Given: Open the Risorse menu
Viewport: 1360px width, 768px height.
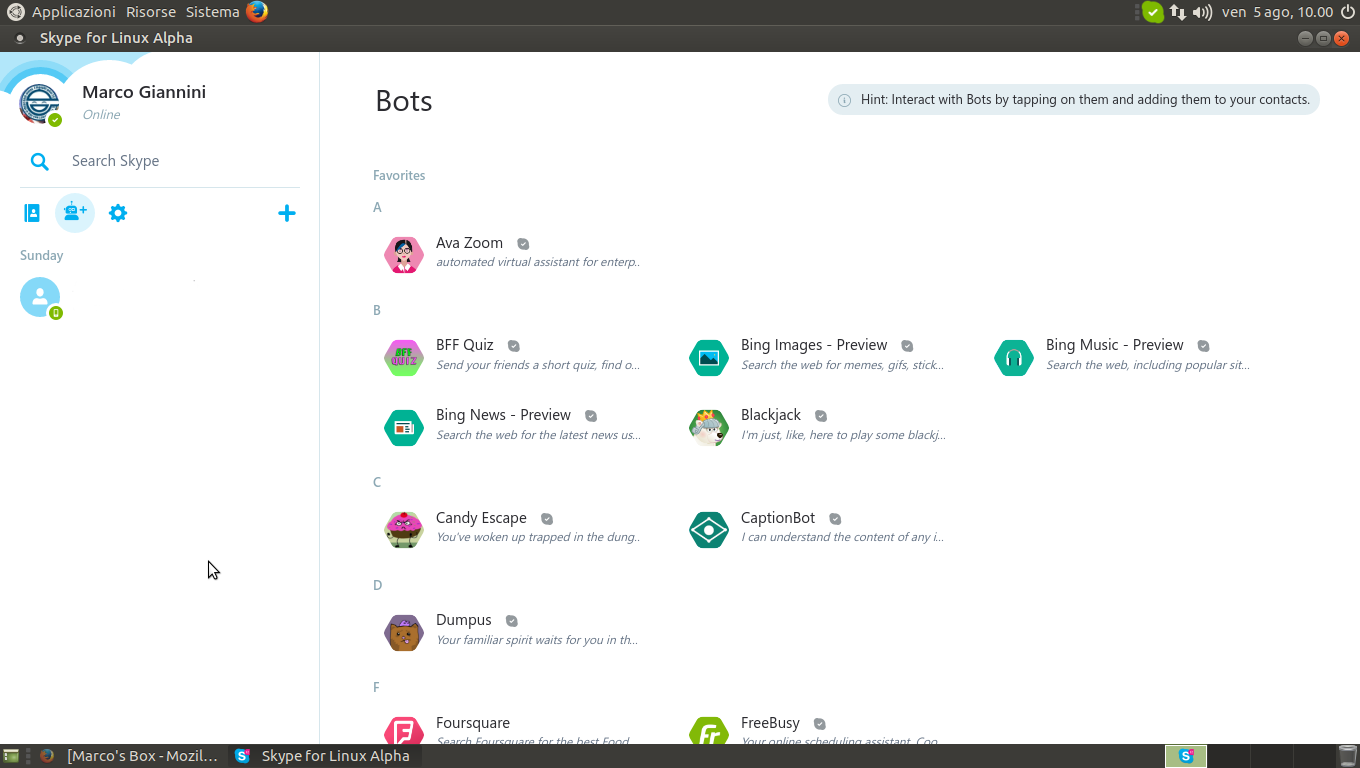Looking at the screenshot, I should [x=151, y=12].
